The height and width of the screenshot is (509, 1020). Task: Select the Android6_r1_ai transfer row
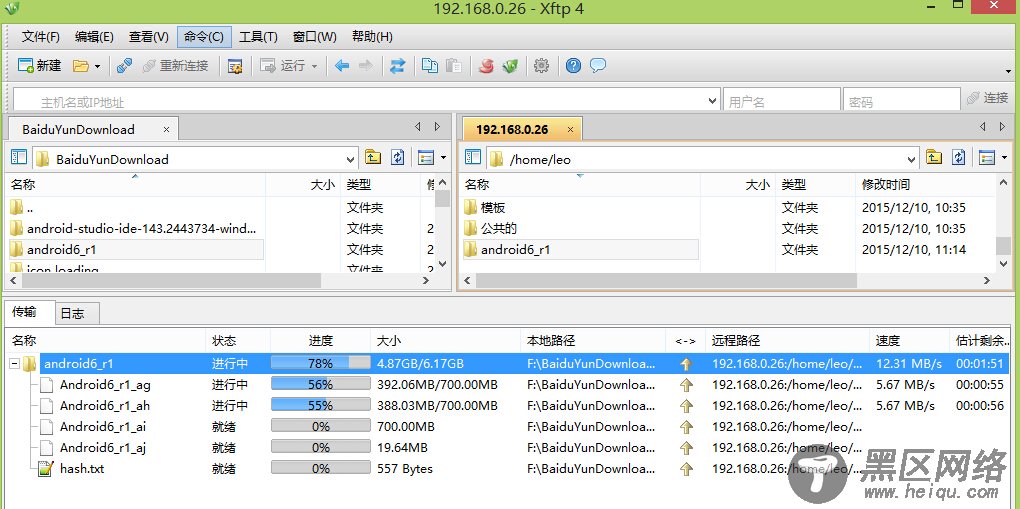tap(507, 427)
